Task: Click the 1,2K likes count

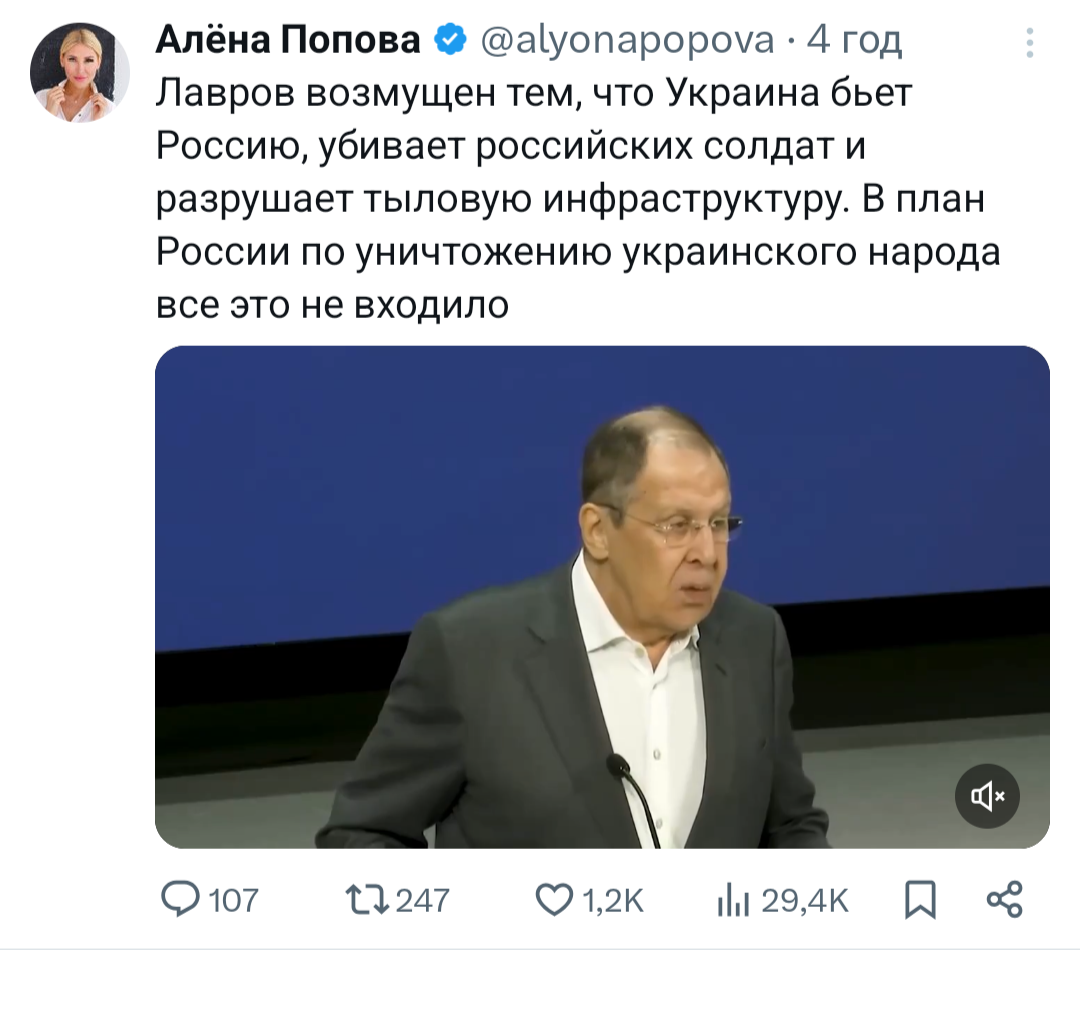Action: pyautogui.click(x=612, y=901)
